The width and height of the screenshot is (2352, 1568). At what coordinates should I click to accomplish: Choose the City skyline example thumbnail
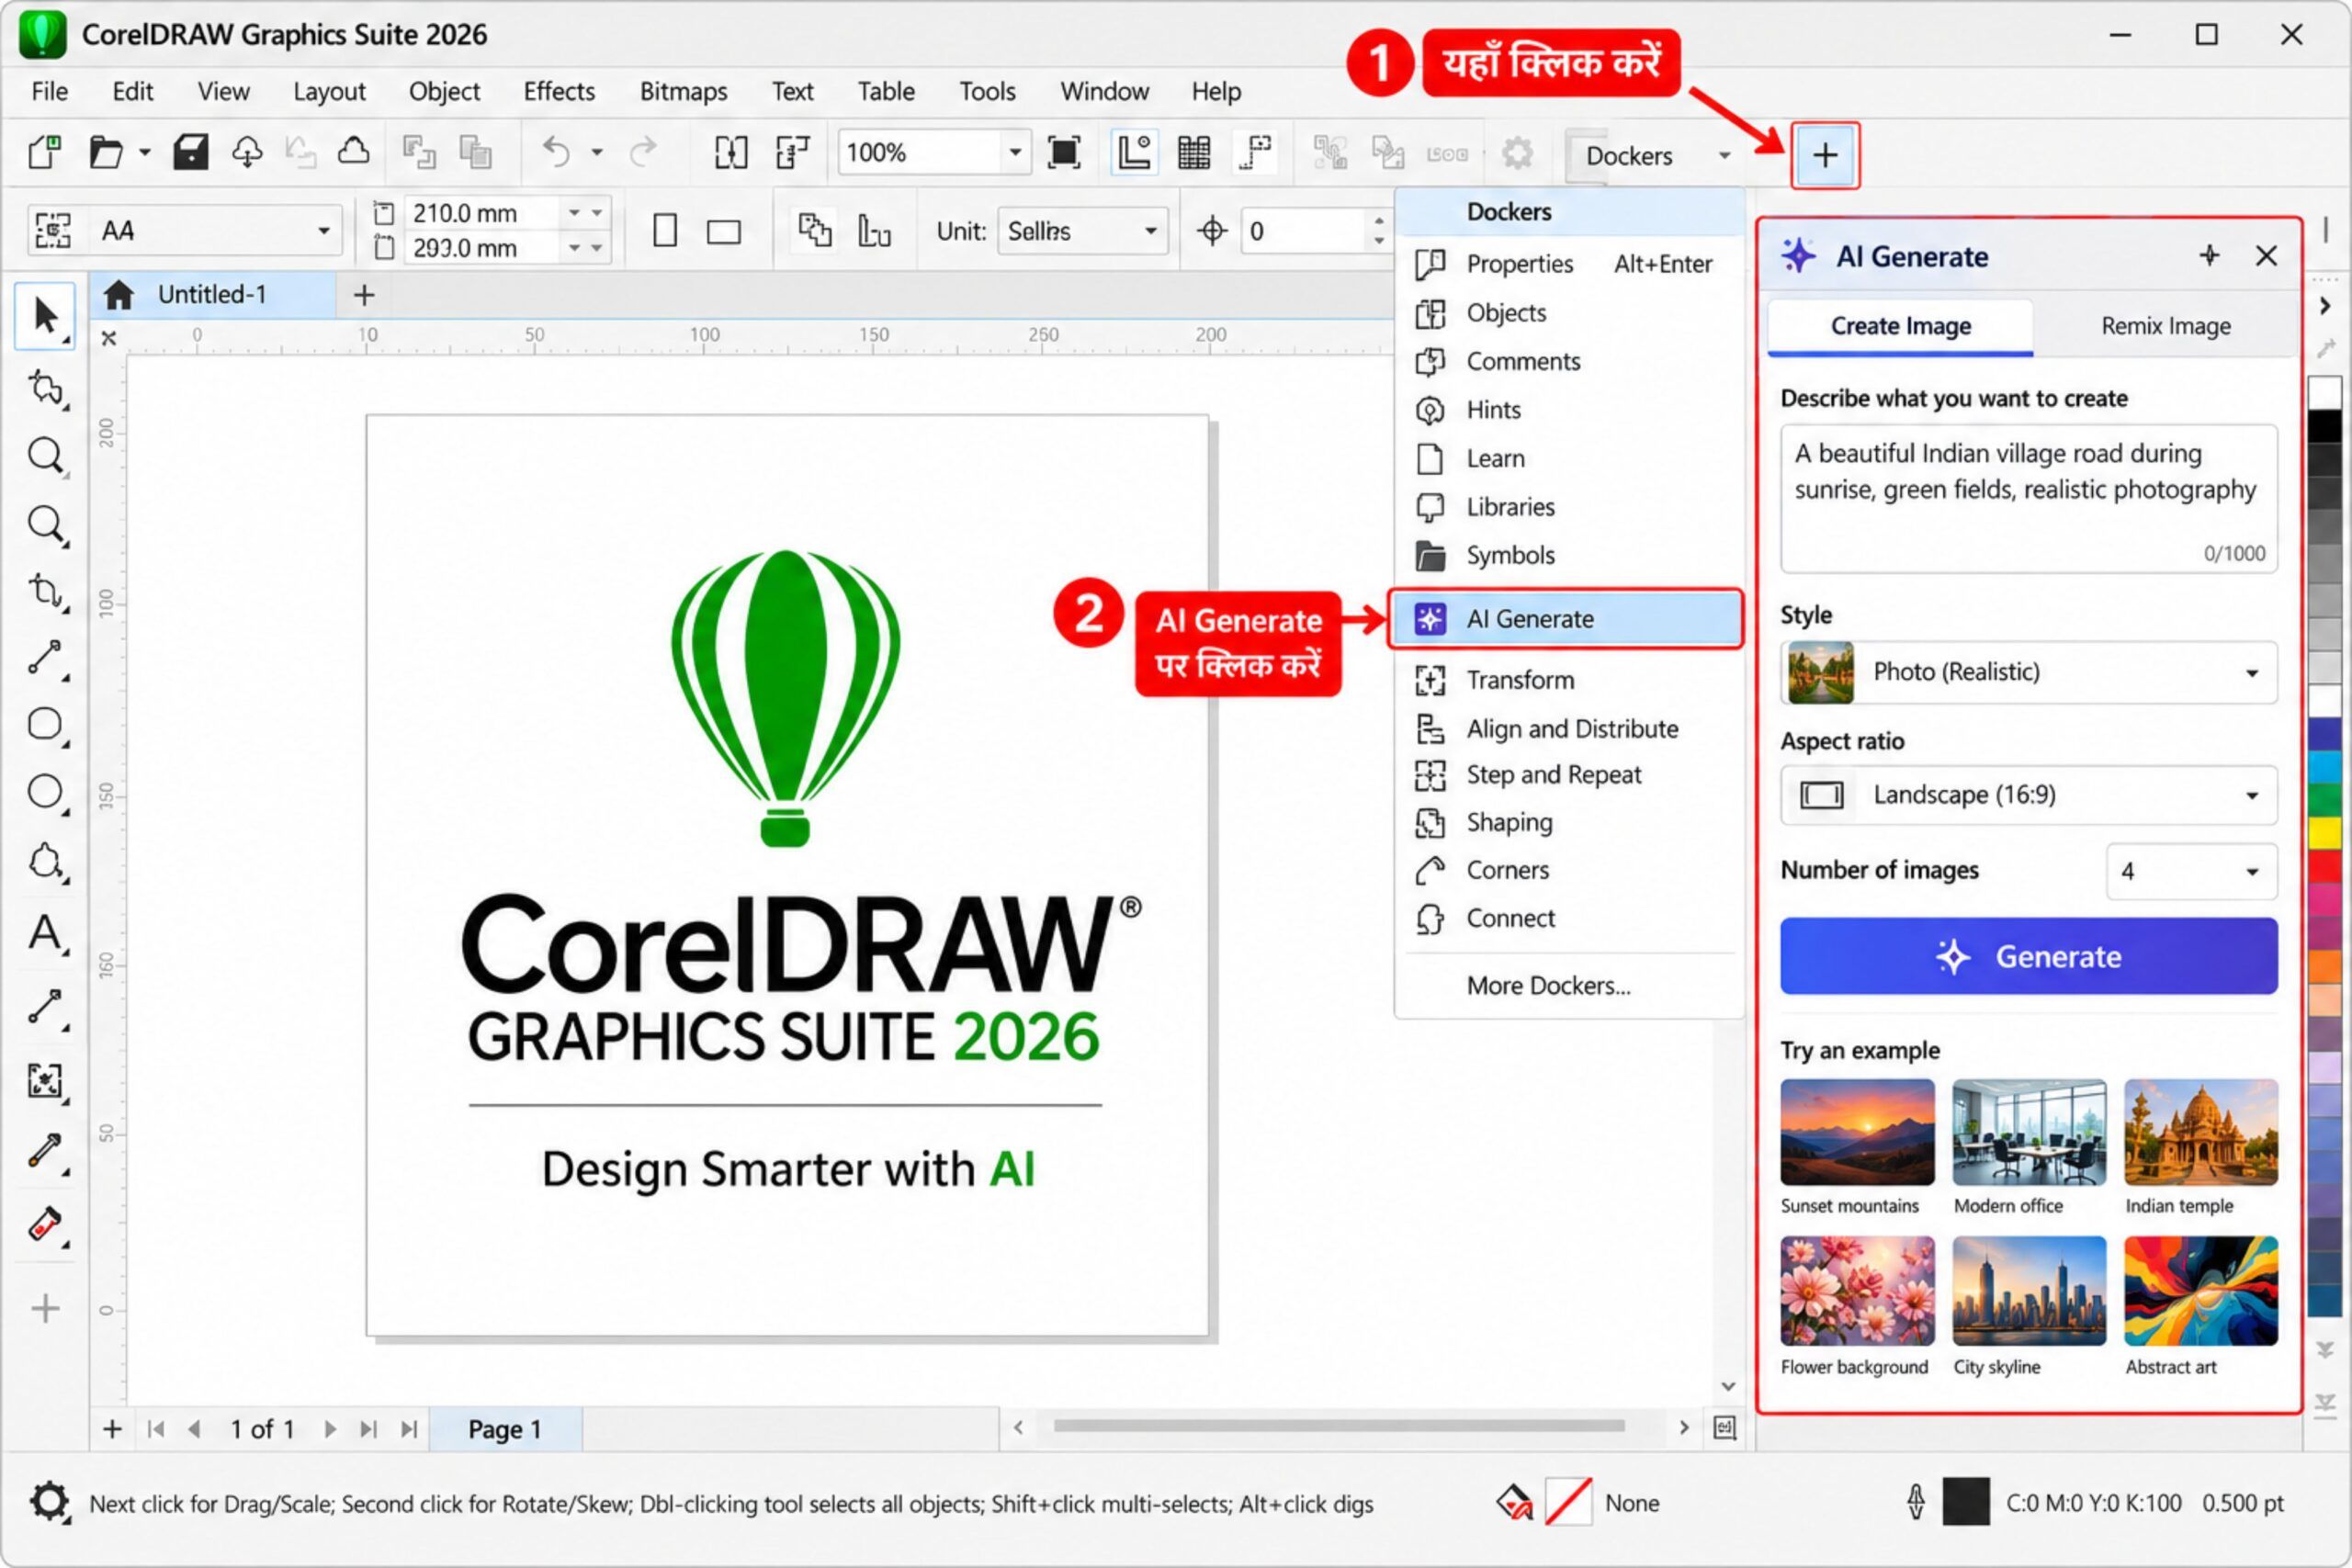tap(2028, 1291)
